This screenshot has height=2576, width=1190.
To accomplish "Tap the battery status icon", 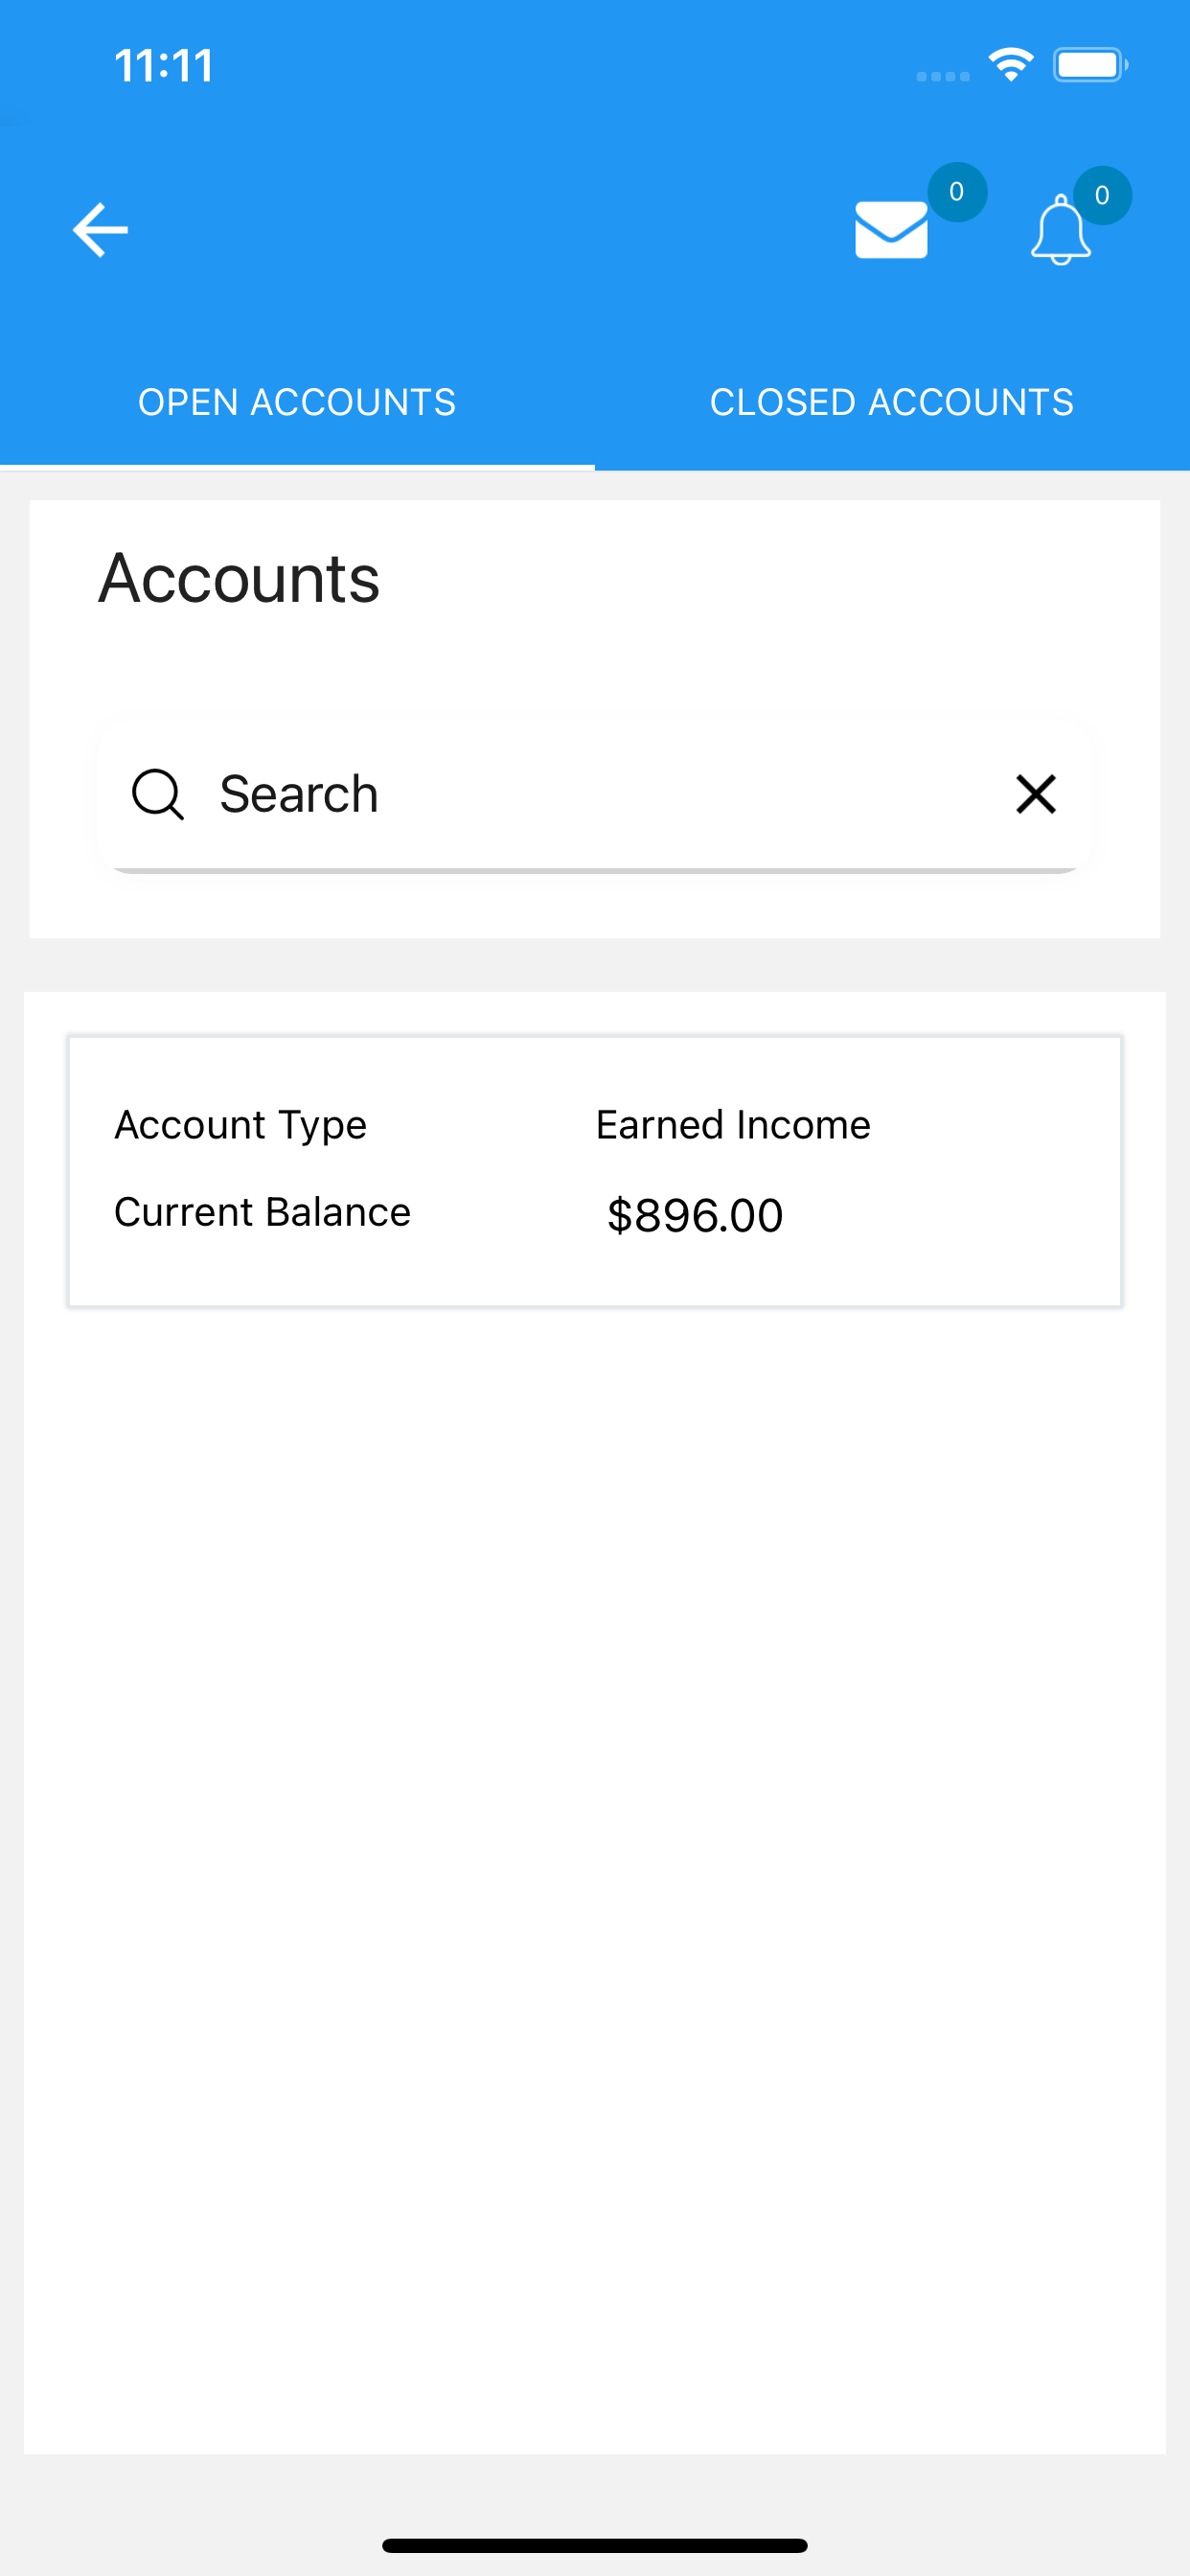I will (x=1090, y=65).
